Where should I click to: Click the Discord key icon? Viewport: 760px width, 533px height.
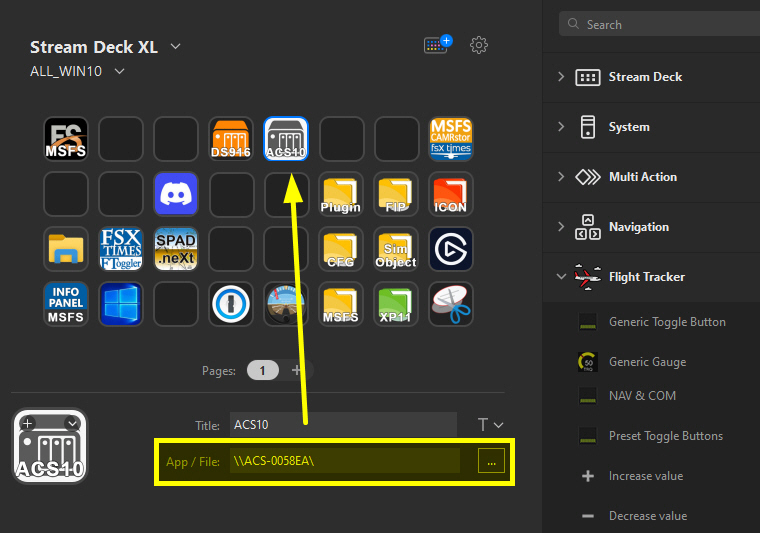tap(176, 194)
